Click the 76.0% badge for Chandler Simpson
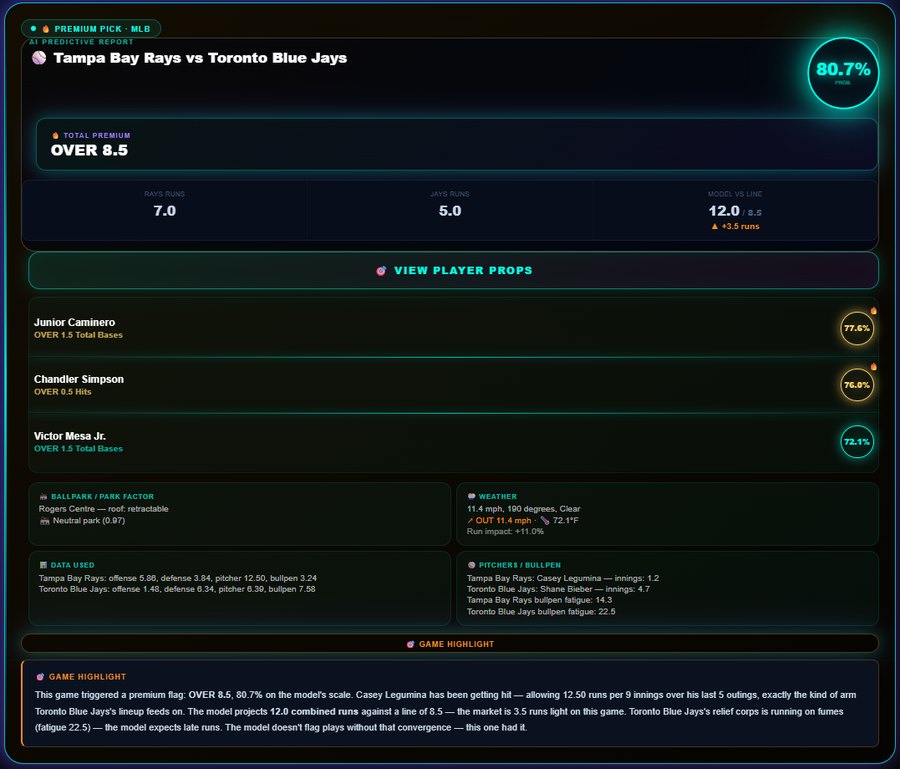 coord(857,385)
